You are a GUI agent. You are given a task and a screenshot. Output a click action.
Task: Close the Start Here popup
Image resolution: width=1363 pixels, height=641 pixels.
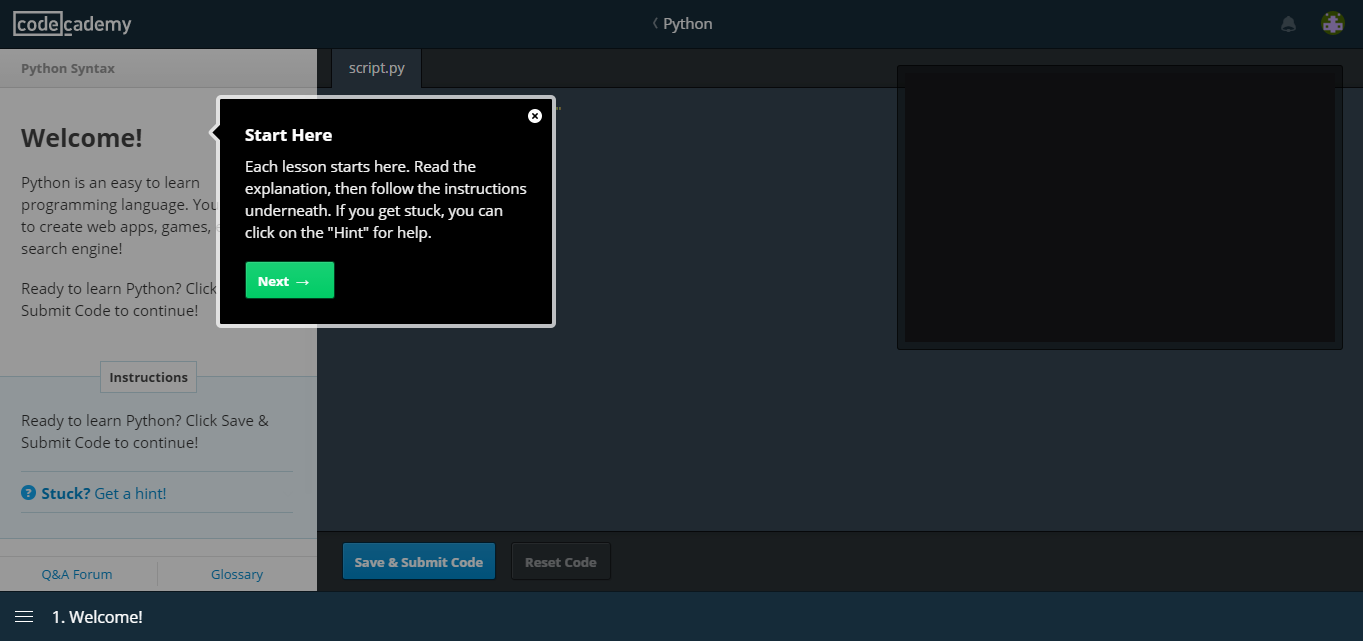click(535, 116)
